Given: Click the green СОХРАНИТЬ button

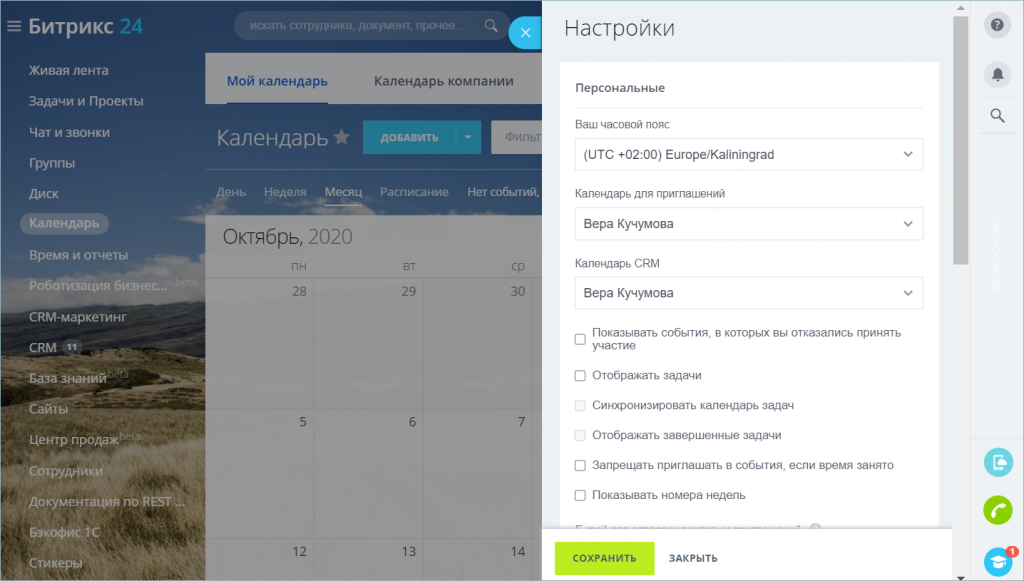Looking at the screenshot, I should point(604,558).
